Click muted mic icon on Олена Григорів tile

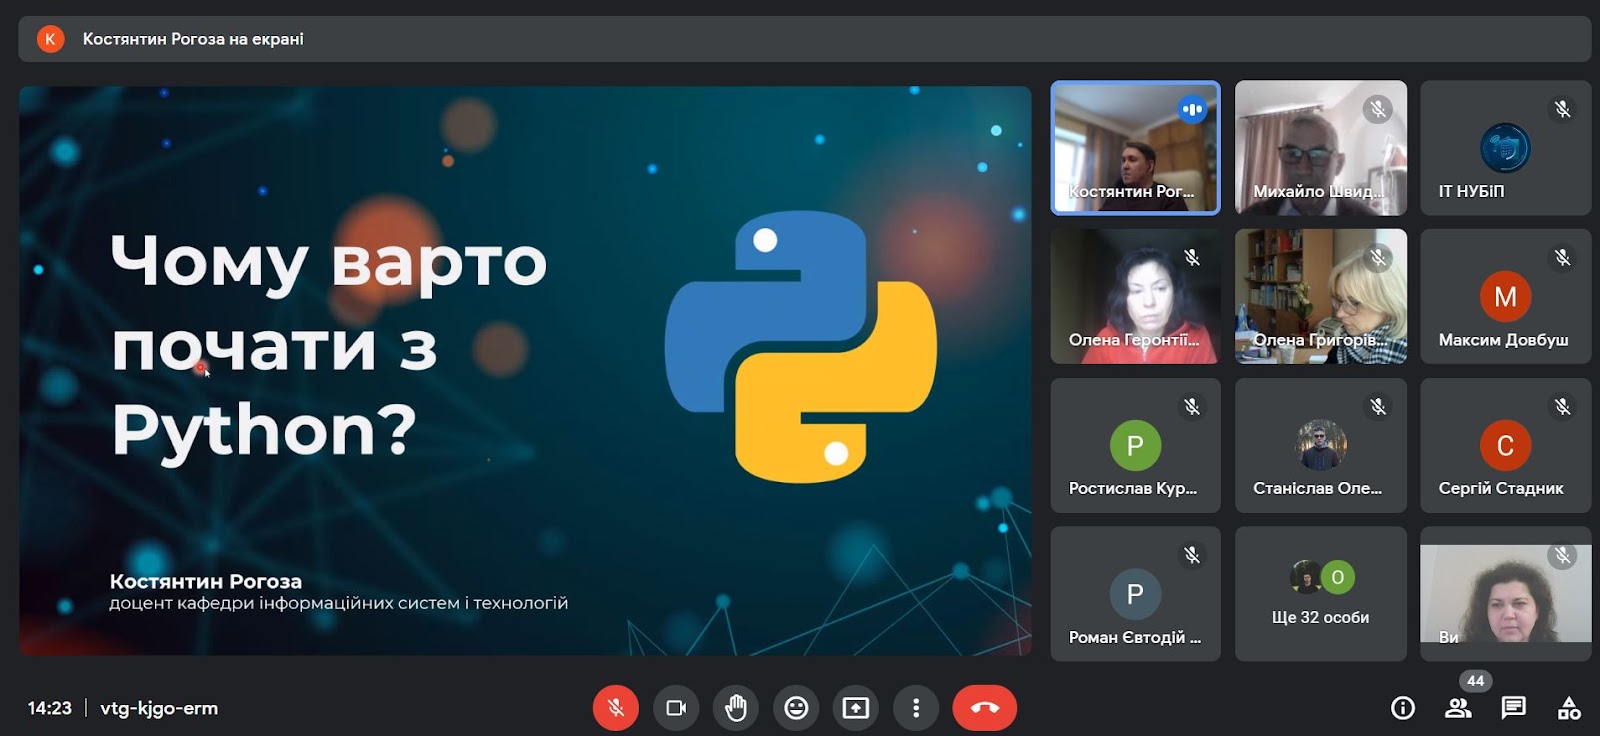click(x=1378, y=258)
